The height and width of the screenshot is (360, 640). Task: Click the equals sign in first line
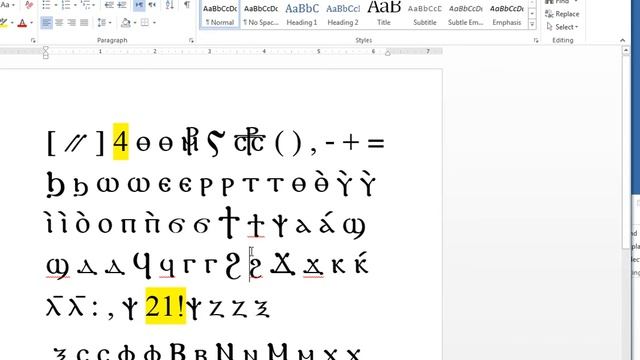[376, 143]
